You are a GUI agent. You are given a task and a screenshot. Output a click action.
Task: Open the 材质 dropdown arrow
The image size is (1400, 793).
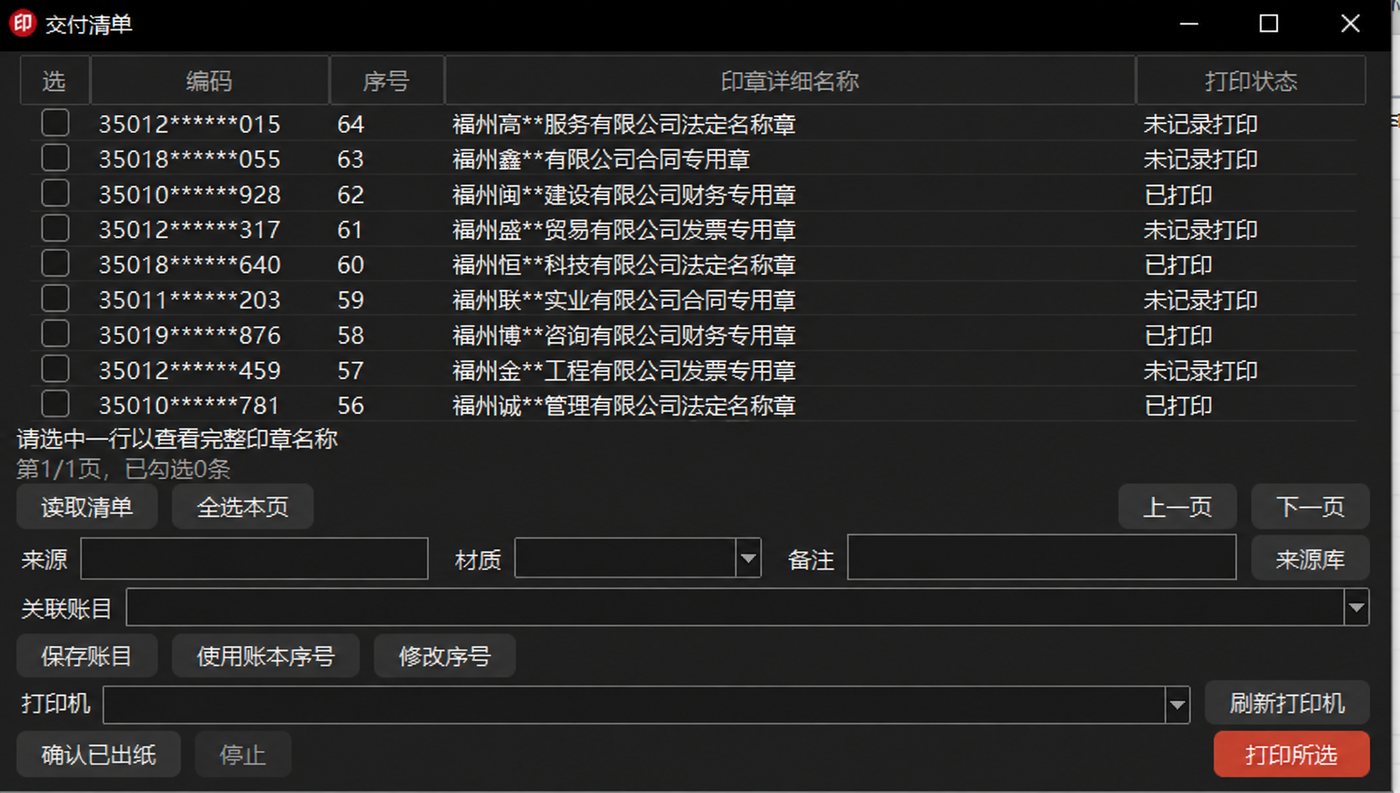pyautogui.click(x=748, y=558)
